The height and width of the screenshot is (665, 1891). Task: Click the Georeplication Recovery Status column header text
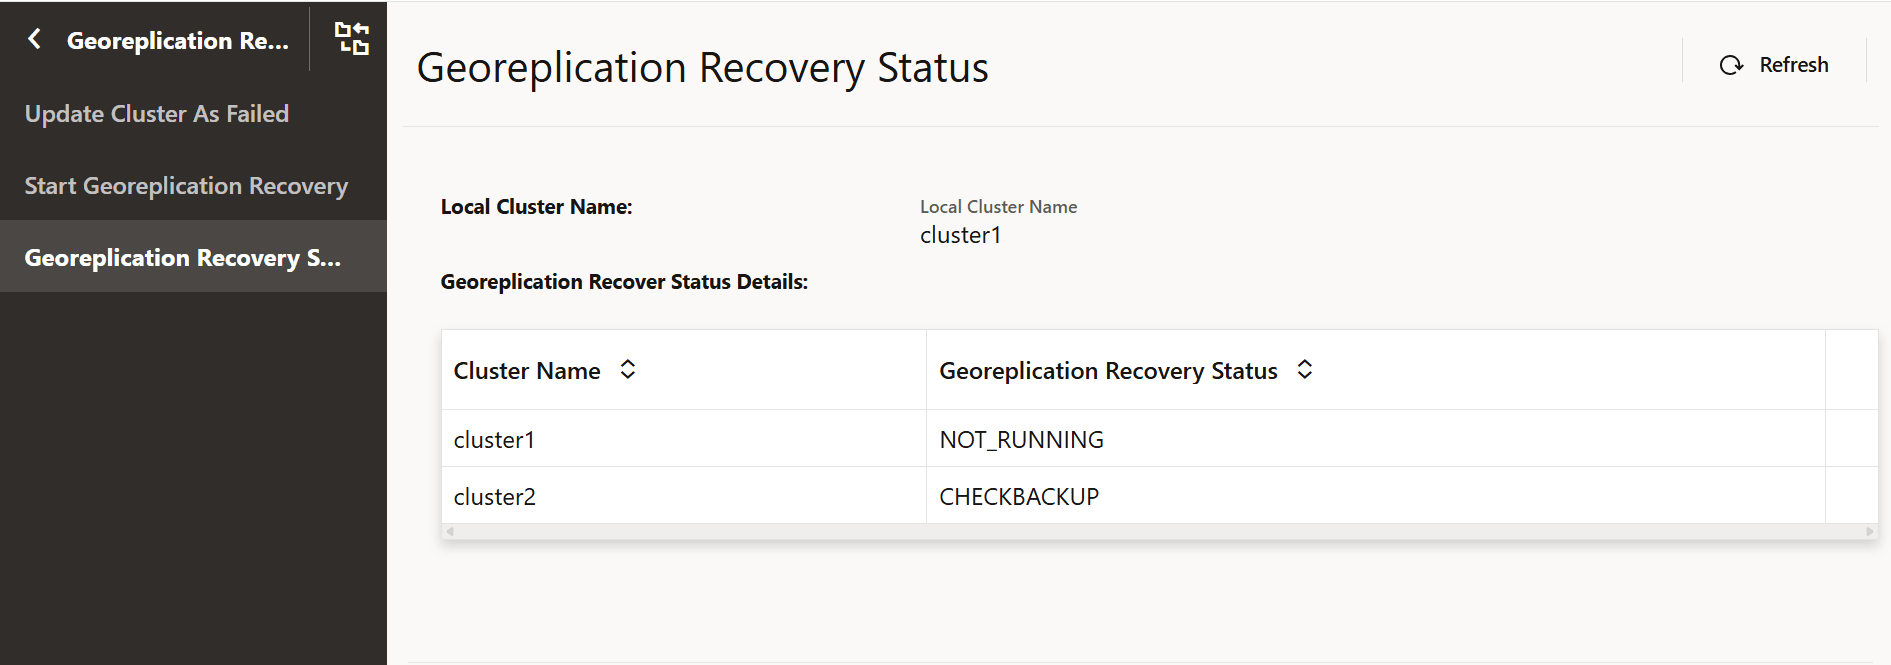pos(1108,371)
